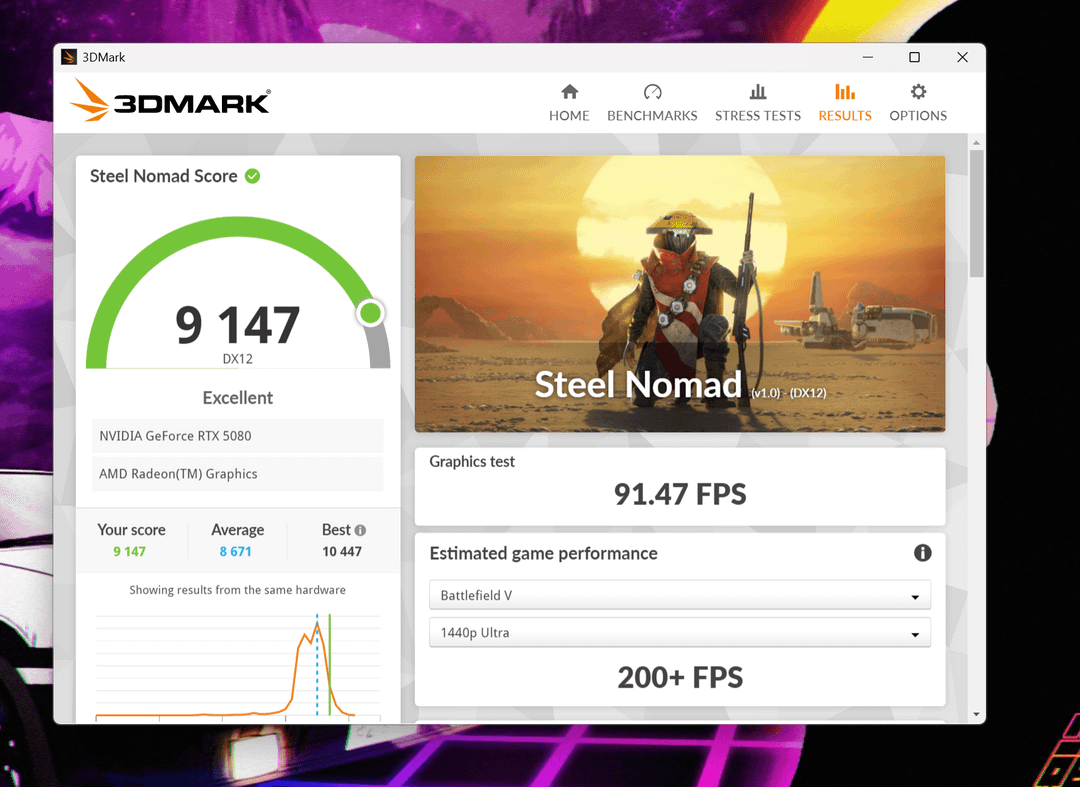Select the NVIDIA GeForce RTX 5080 row
Image resolution: width=1080 pixels, height=787 pixels.
pyautogui.click(x=238, y=436)
